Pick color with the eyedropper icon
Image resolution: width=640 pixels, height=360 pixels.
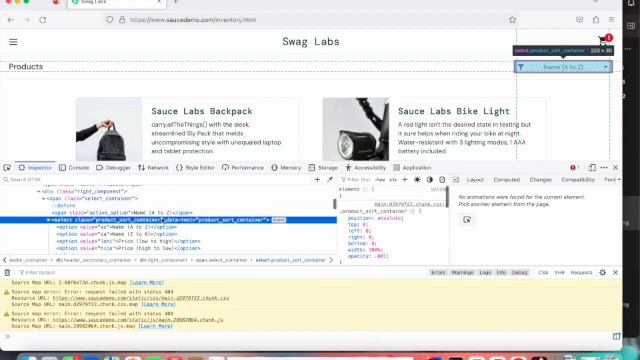coord(330,180)
